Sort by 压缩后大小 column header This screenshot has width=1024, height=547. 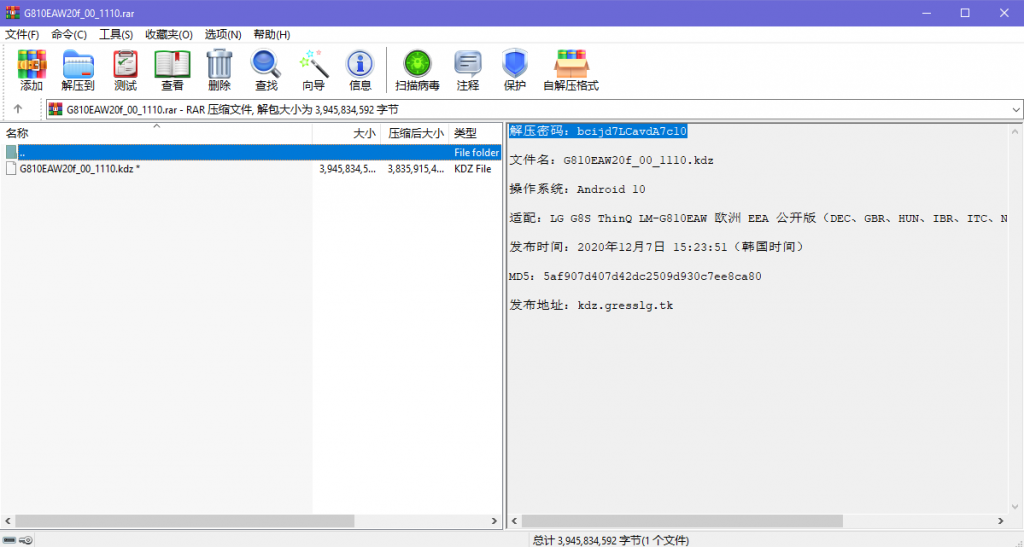[x=415, y=133]
